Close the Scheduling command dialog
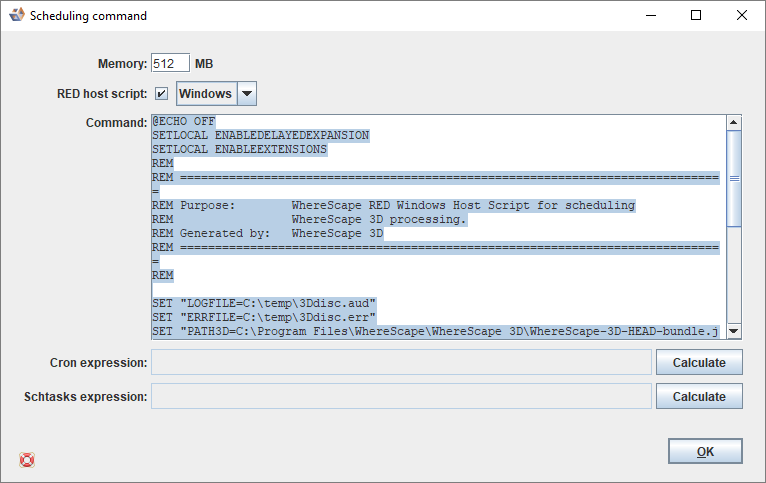766x483 pixels. [x=741, y=16]
